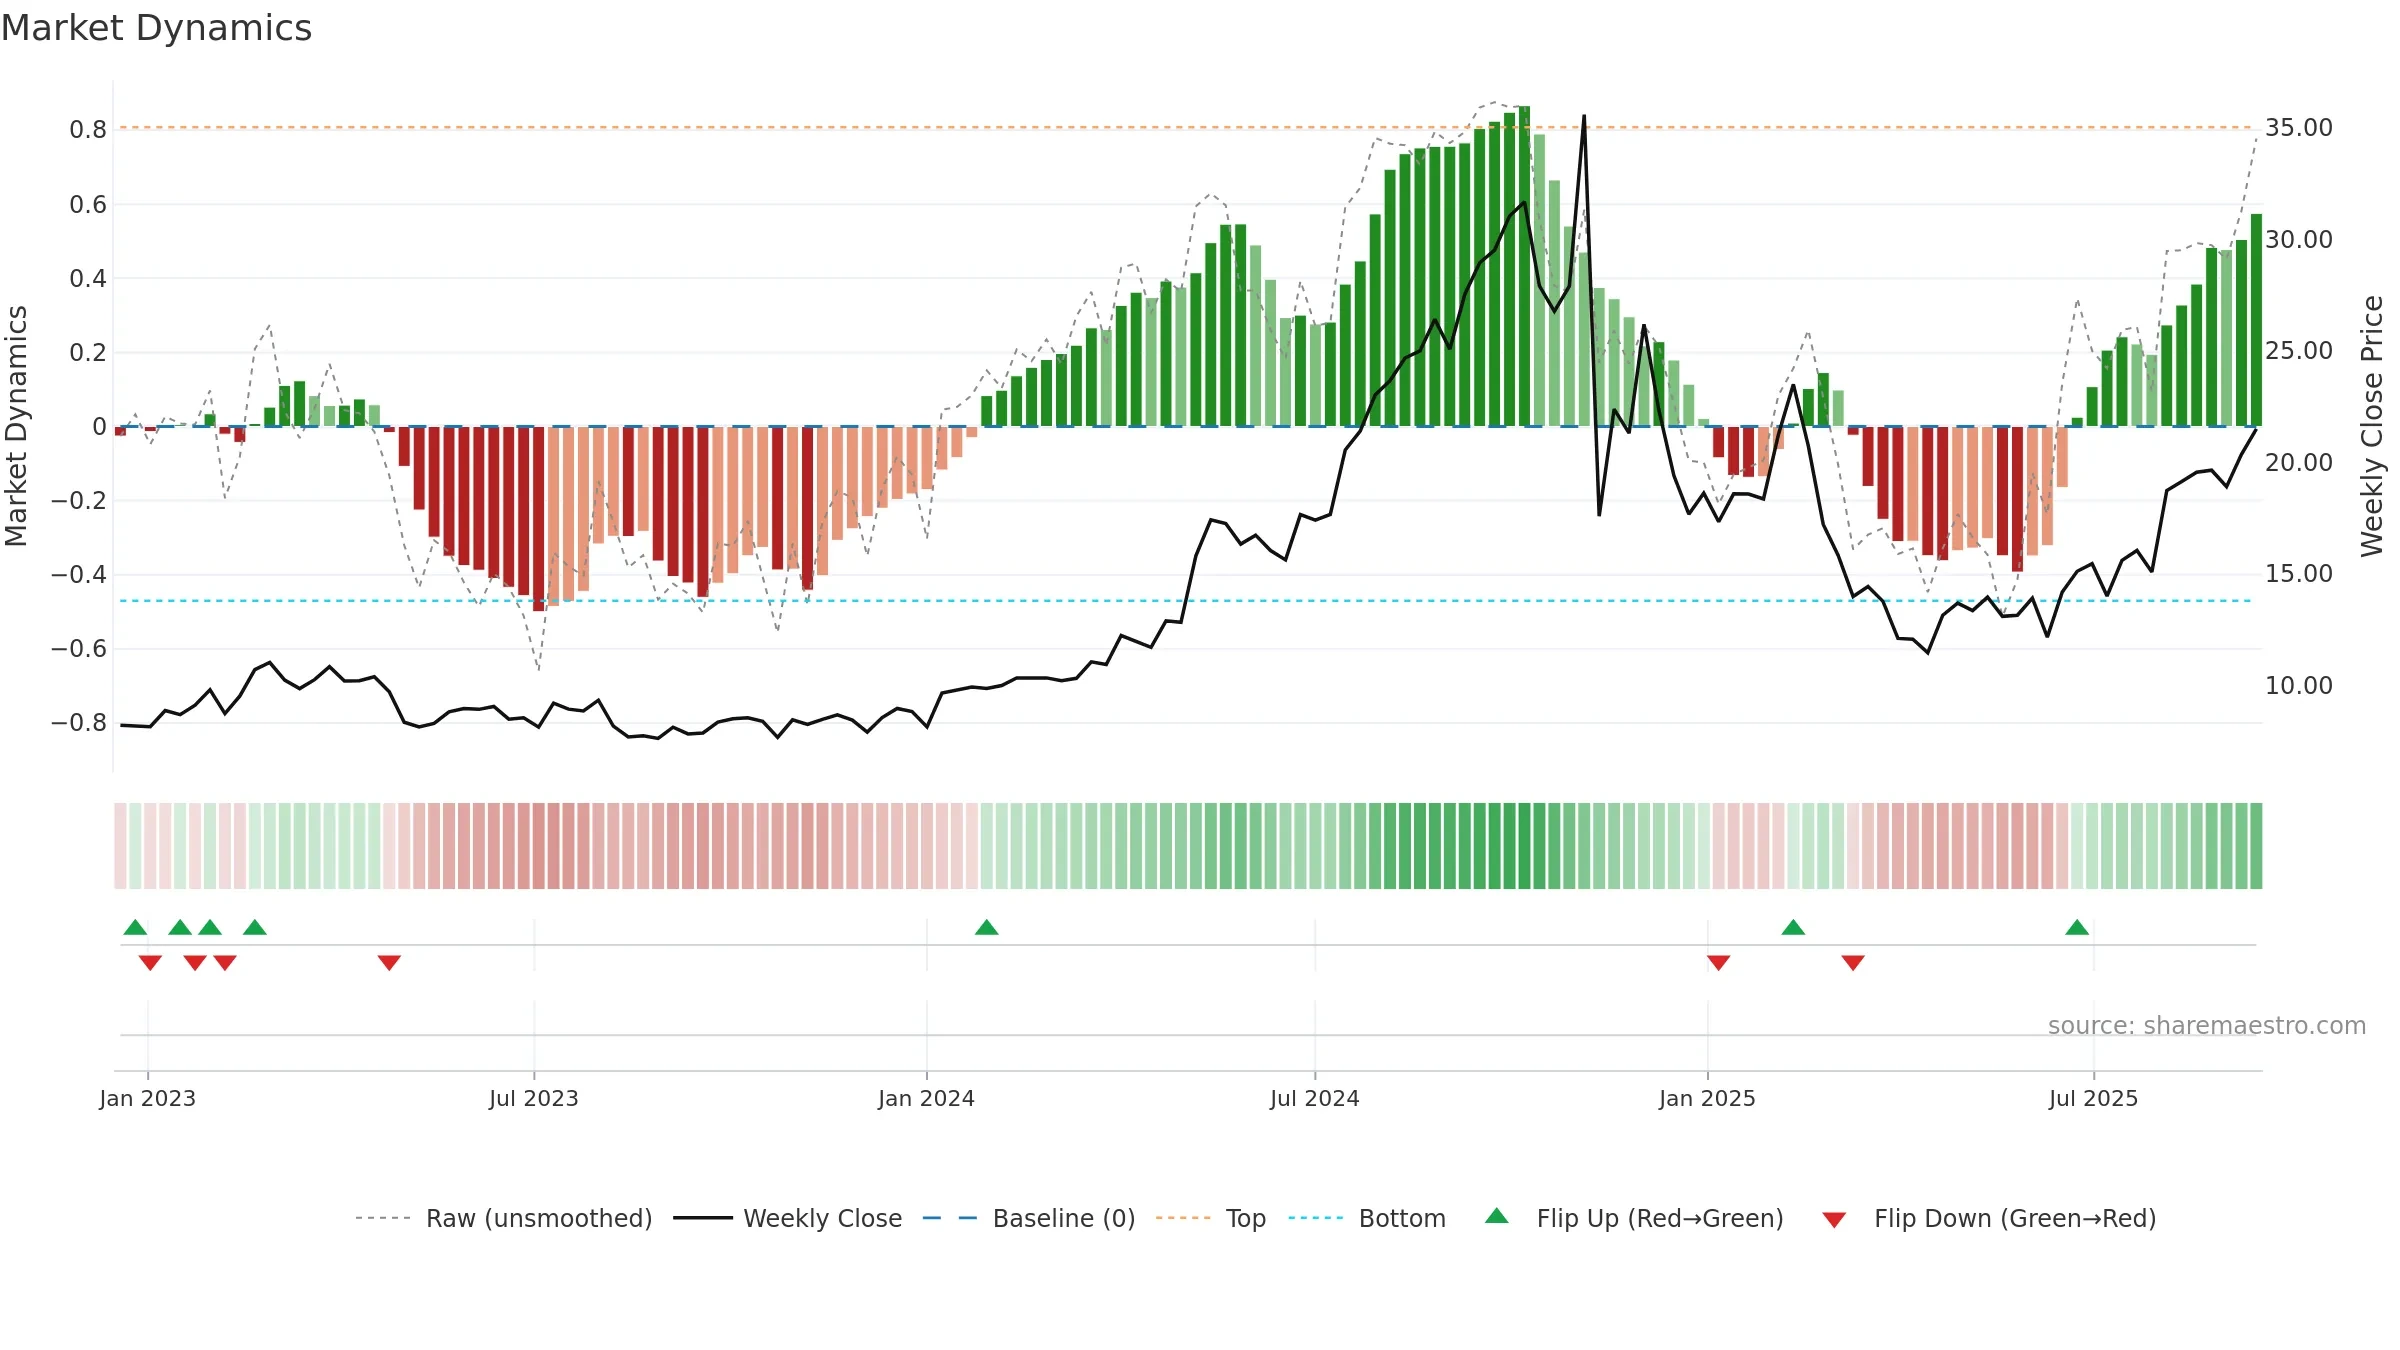Image resolution: width=2400 pixels, height=1350 pixels.
Task: Open the source: sharemaestro.com credit
Action: [x=2207, y=1025]
